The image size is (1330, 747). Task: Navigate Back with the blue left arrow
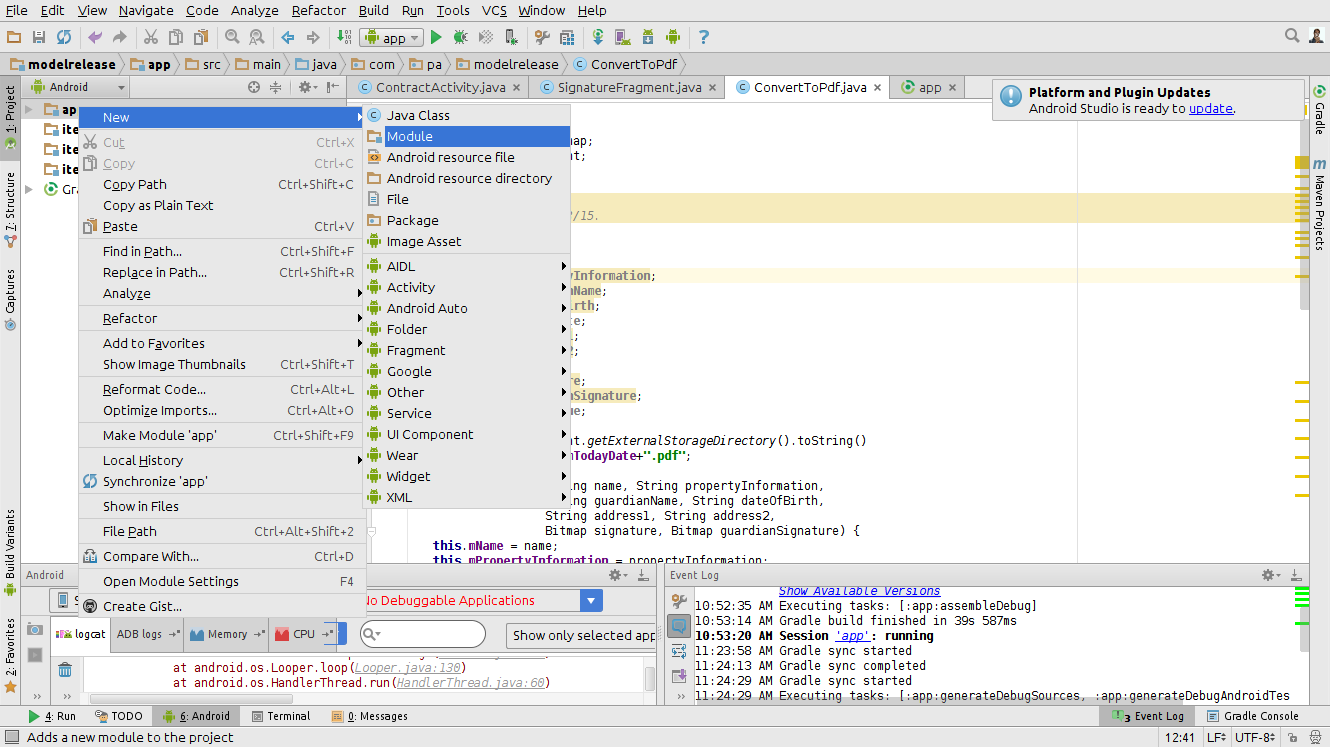pos(288,37)
